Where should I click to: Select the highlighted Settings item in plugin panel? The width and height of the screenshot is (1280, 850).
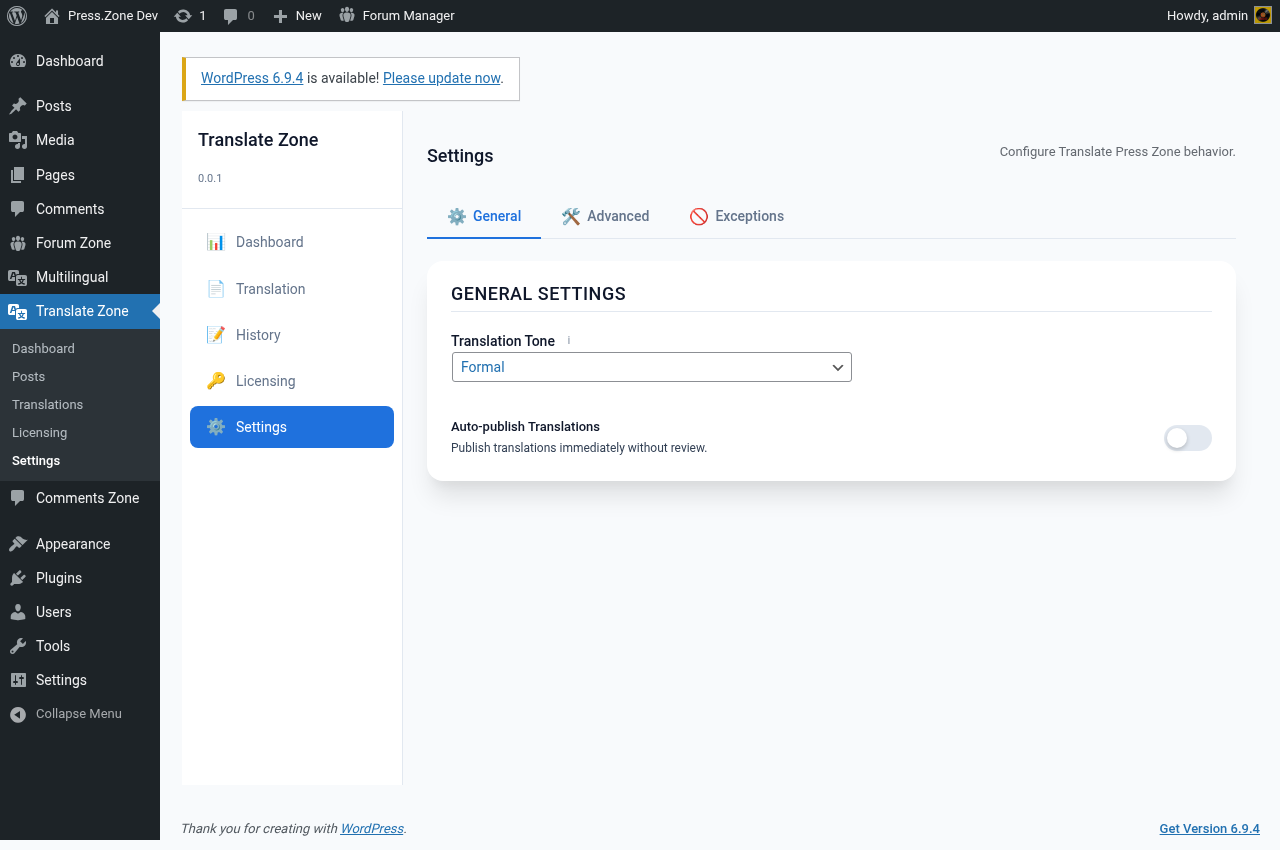pyautogui.click(x=292, y=427)
